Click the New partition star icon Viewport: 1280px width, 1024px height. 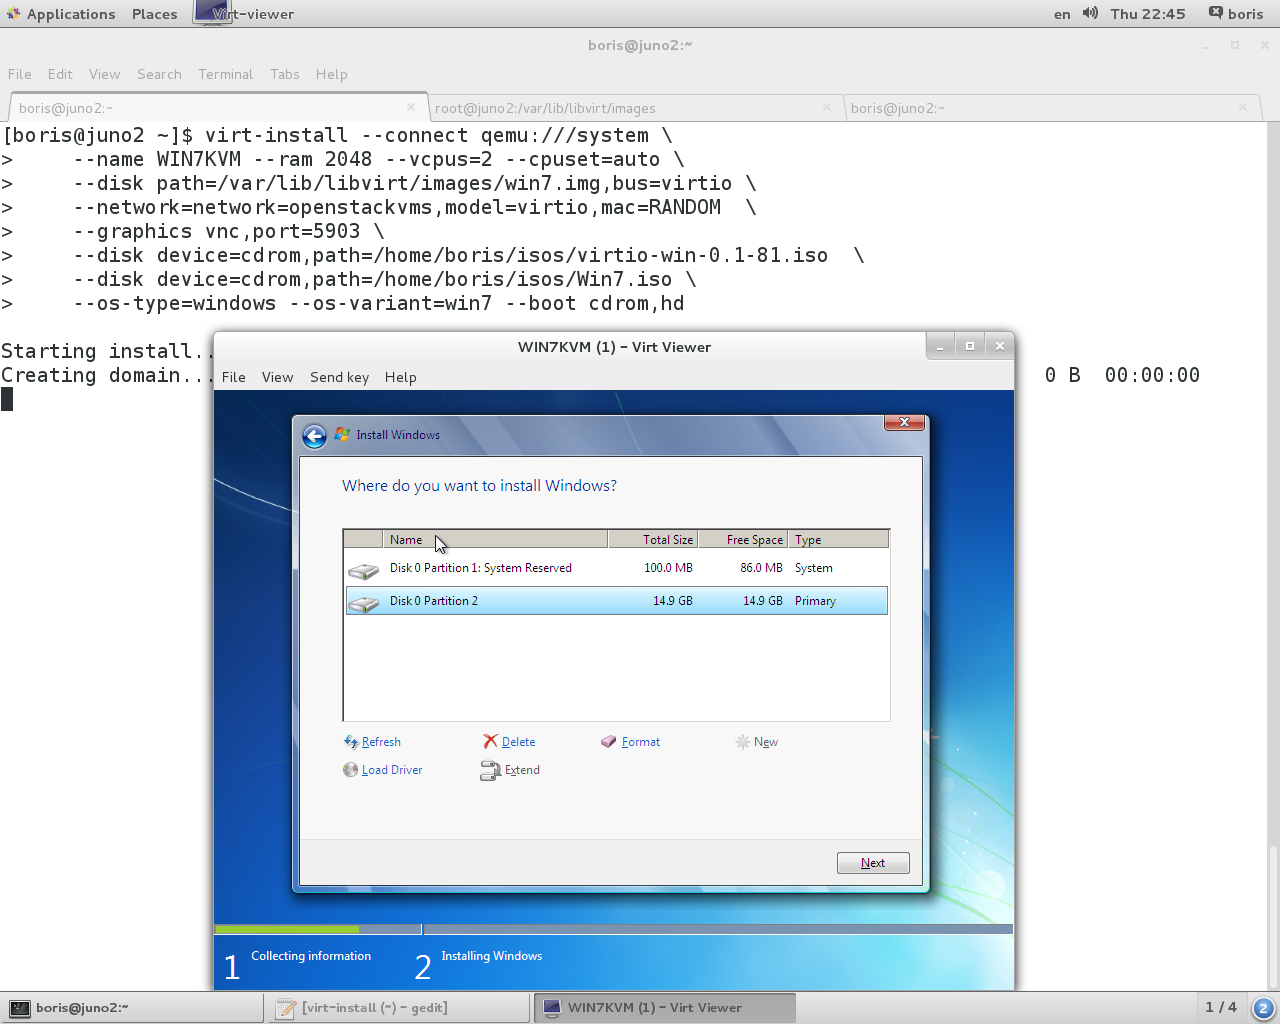pyautogui.click(x=742, y=742)
